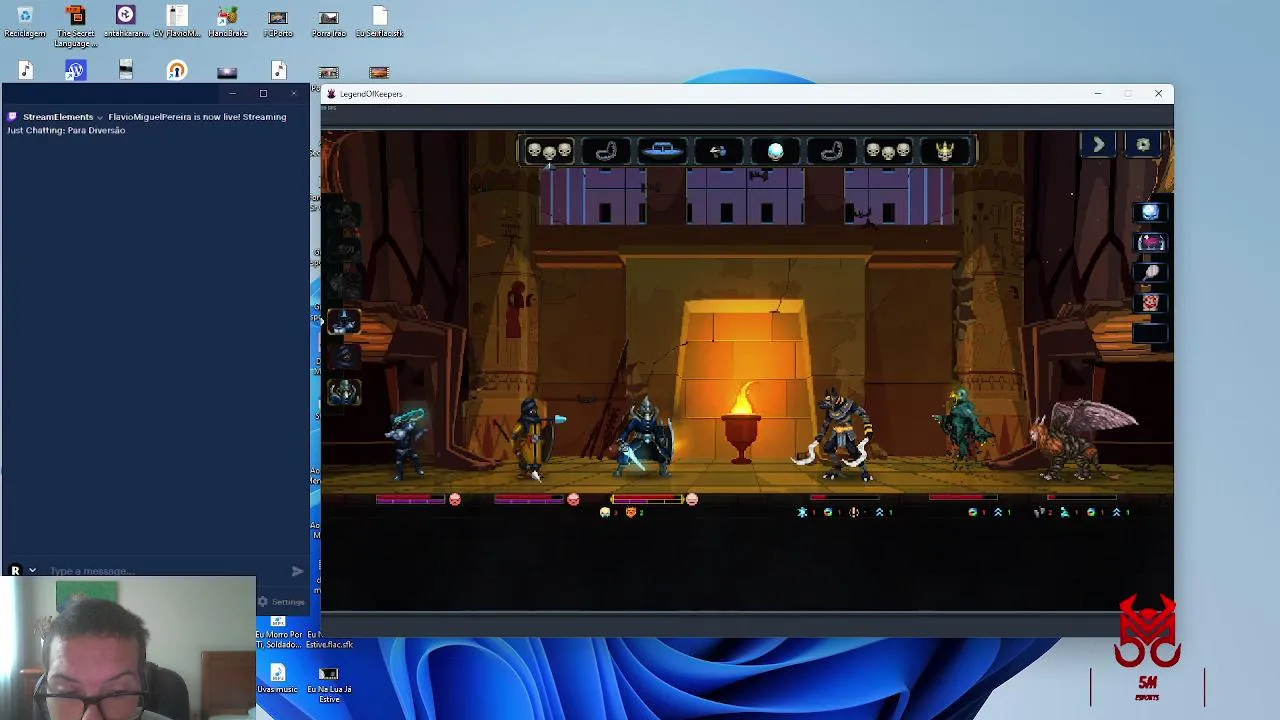Expand the StreamElements dropdown chevron in chat
The width and height of the screenshot is (1280, 720).
[100, 117]
